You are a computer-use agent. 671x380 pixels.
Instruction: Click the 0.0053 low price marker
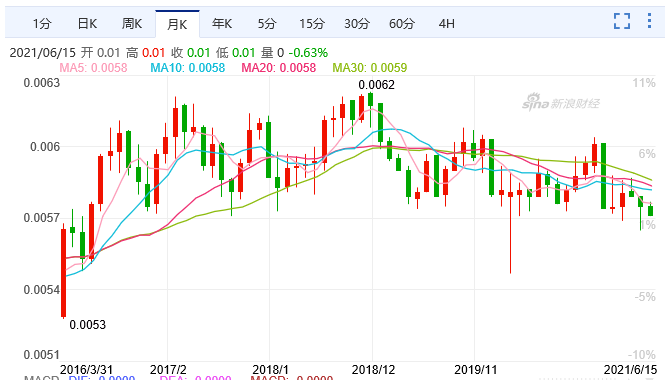(x=87, y=325)
